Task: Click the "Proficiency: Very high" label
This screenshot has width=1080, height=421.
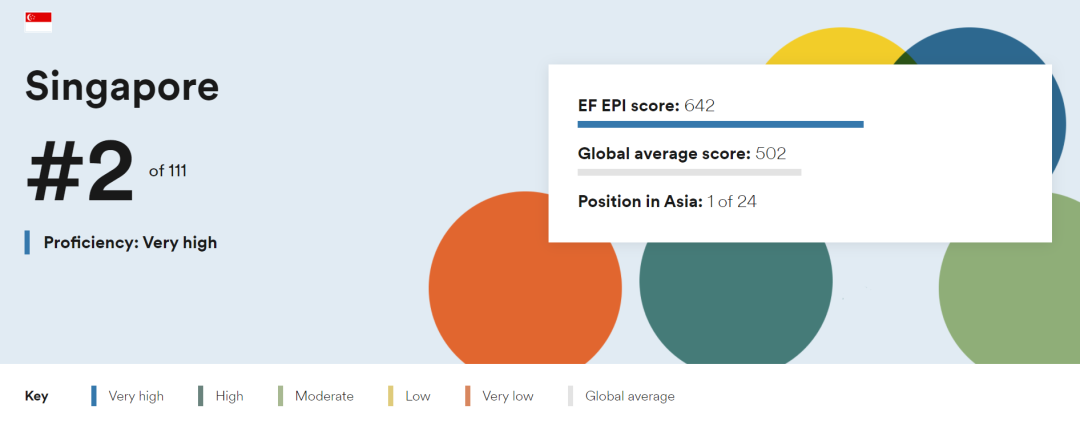Action: point(130,242)
